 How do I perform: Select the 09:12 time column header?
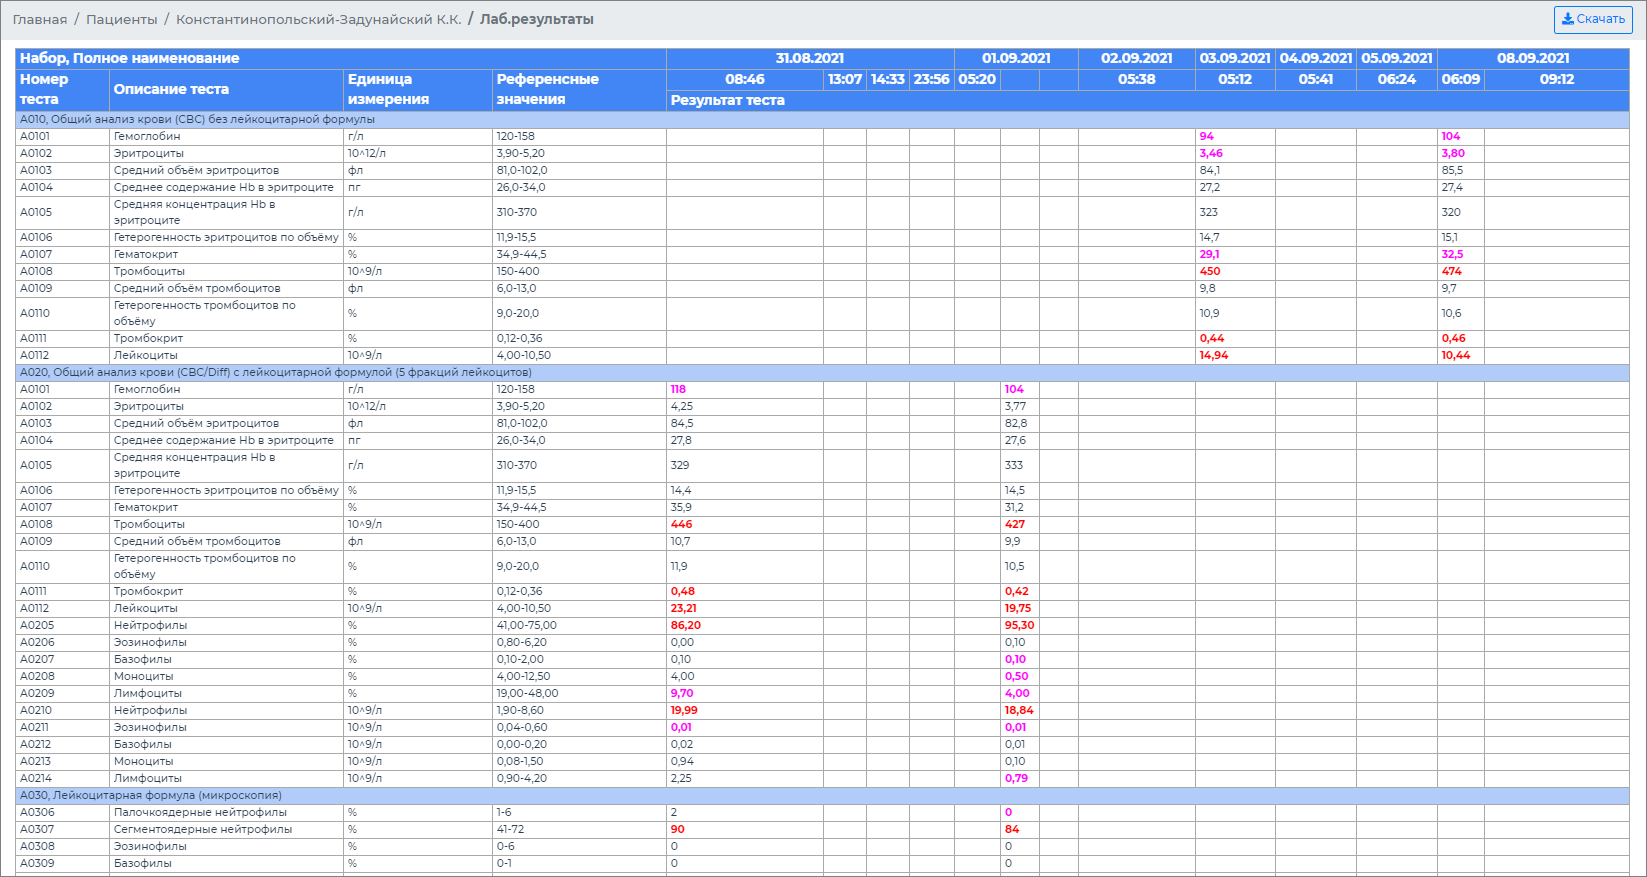1556,79
